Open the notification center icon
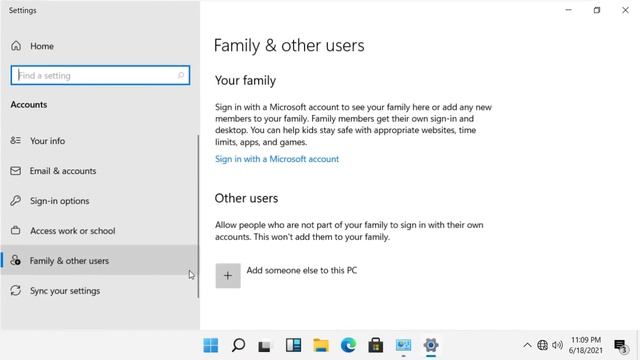The width and height of the screenshot is (640, 360). 620,346
